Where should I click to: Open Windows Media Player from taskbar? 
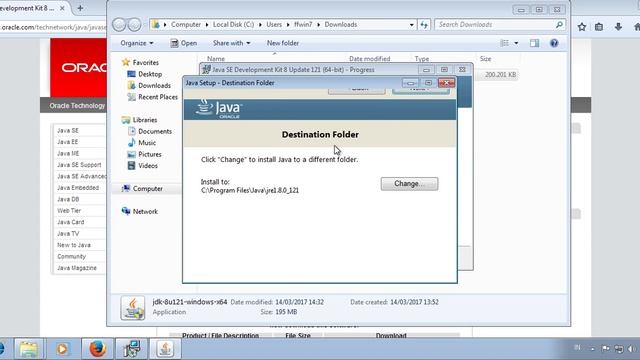click(62, 349)
